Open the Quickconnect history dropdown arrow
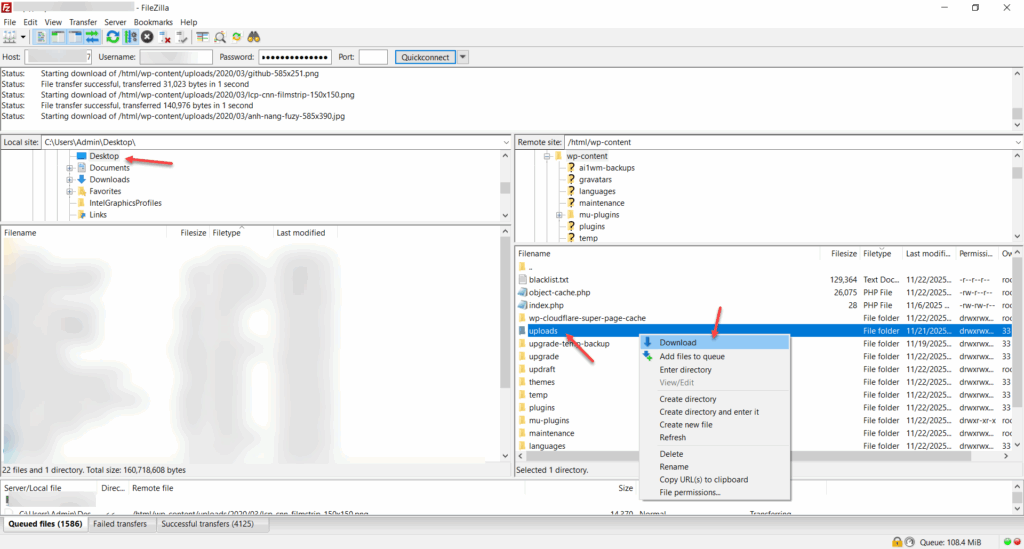This screenshot has height=549, width=1024. tap(463, 57)
